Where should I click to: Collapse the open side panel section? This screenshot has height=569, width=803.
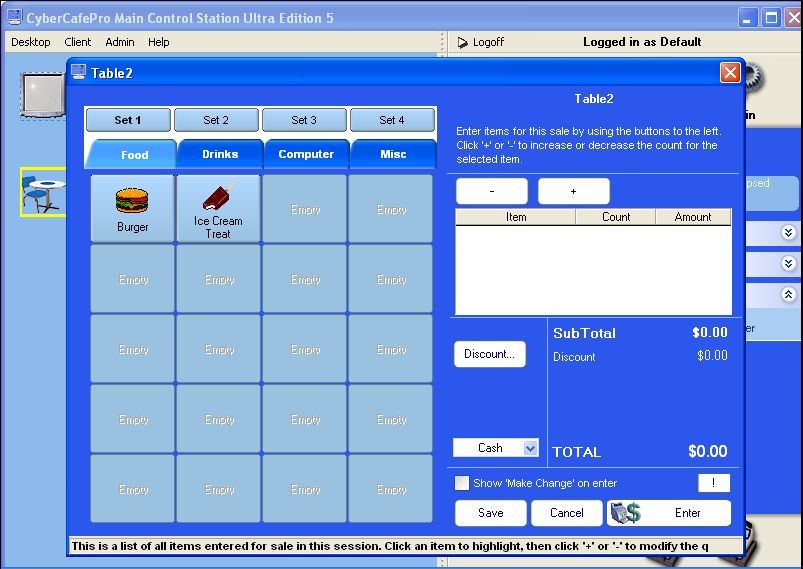(x=788, y=295)
